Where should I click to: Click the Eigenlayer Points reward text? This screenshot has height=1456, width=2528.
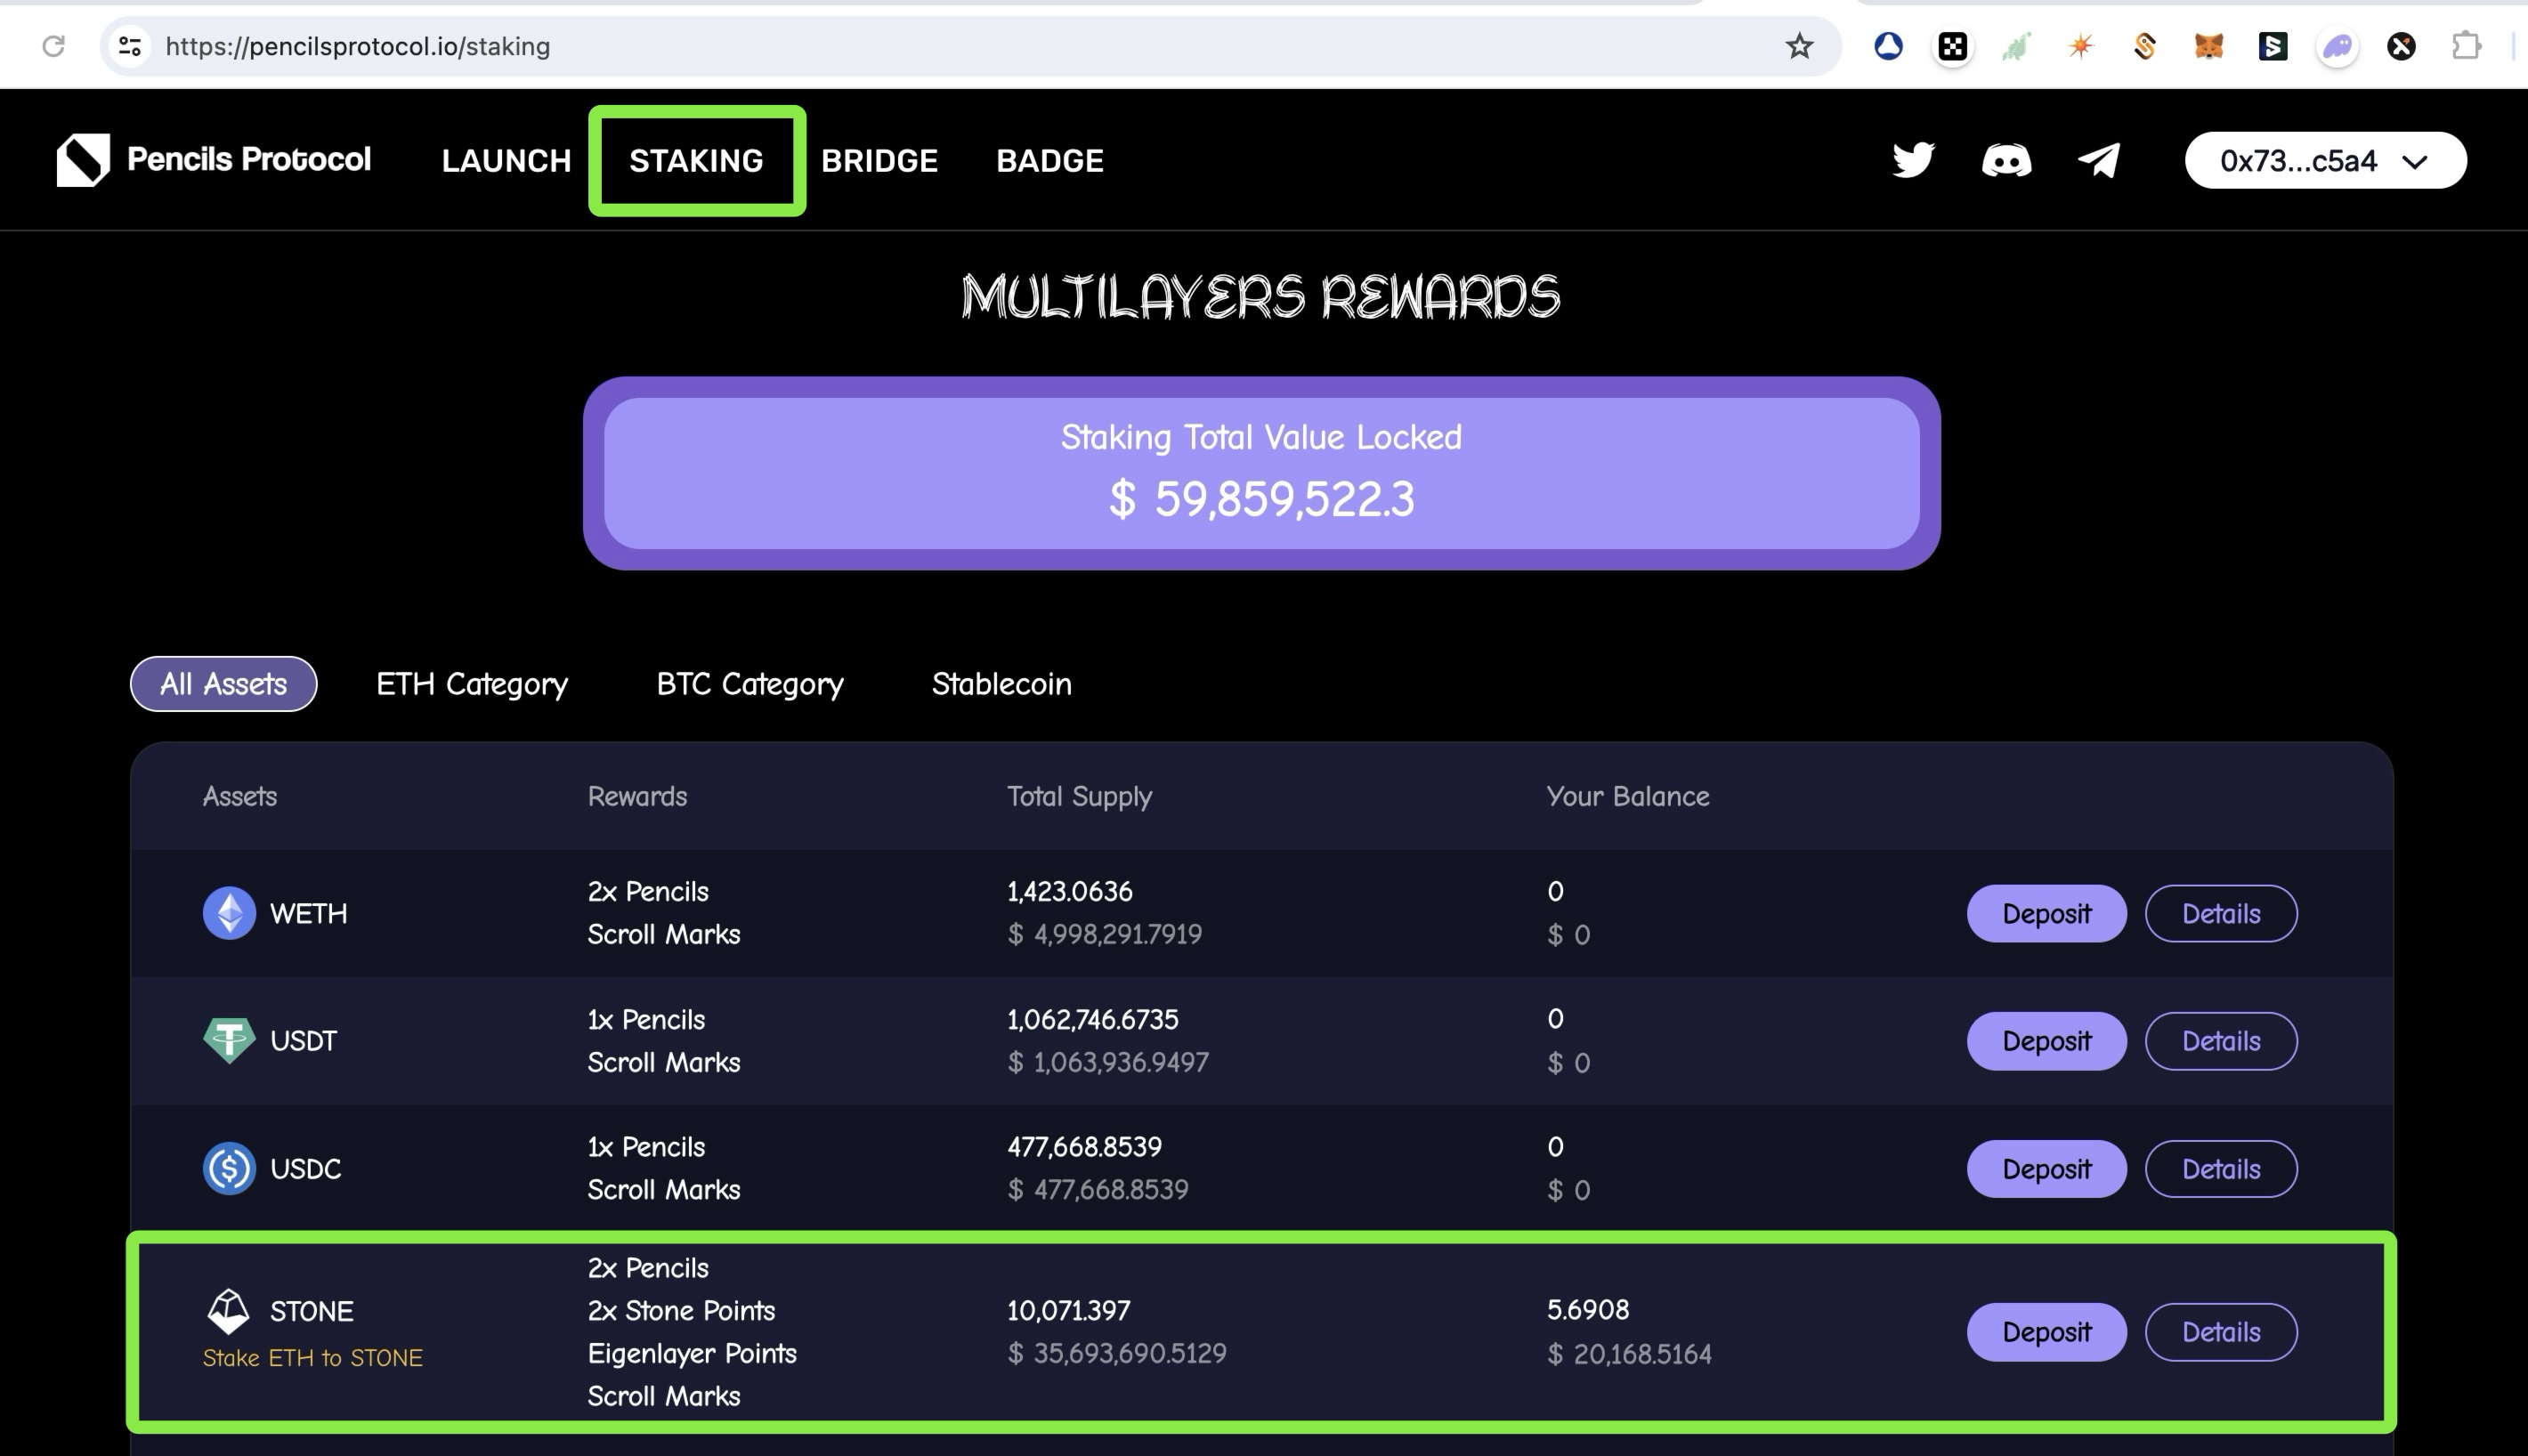click(691, 1354)
